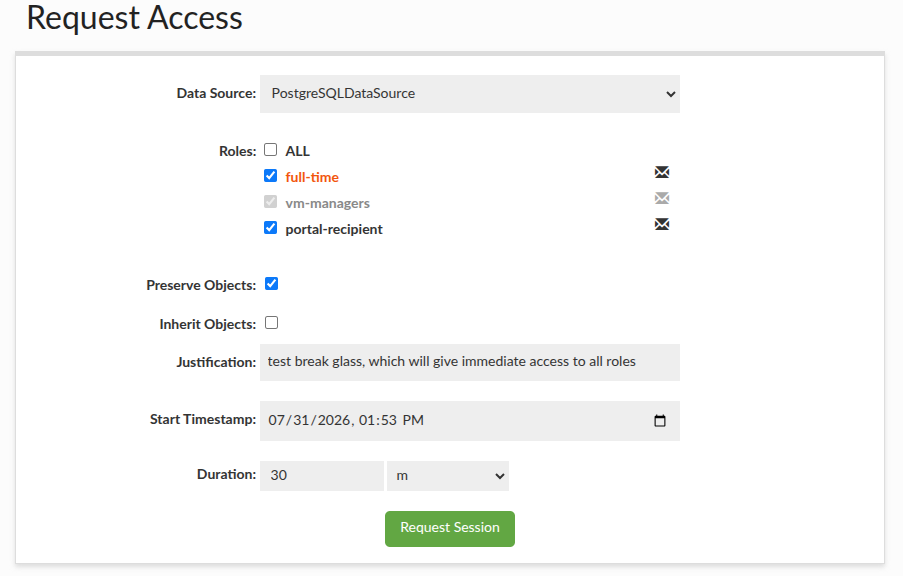Click the Duration value field showing 30
Screen dimensions: 903x576
click(322, 476)
